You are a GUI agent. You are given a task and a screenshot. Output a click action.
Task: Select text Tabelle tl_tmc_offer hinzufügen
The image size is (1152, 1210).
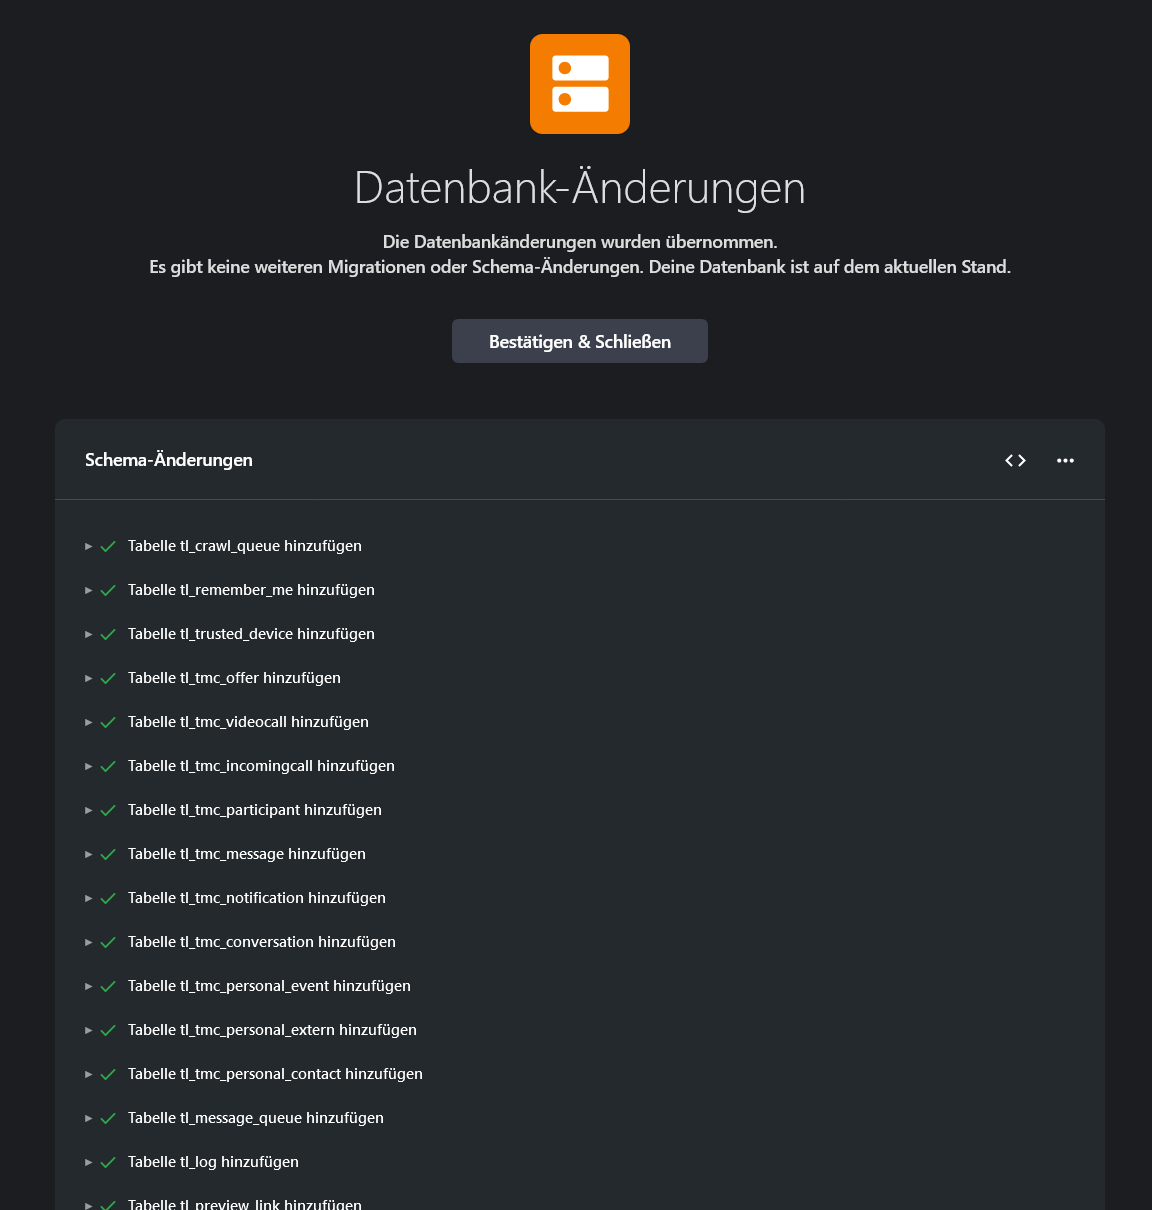pos(234,678)
